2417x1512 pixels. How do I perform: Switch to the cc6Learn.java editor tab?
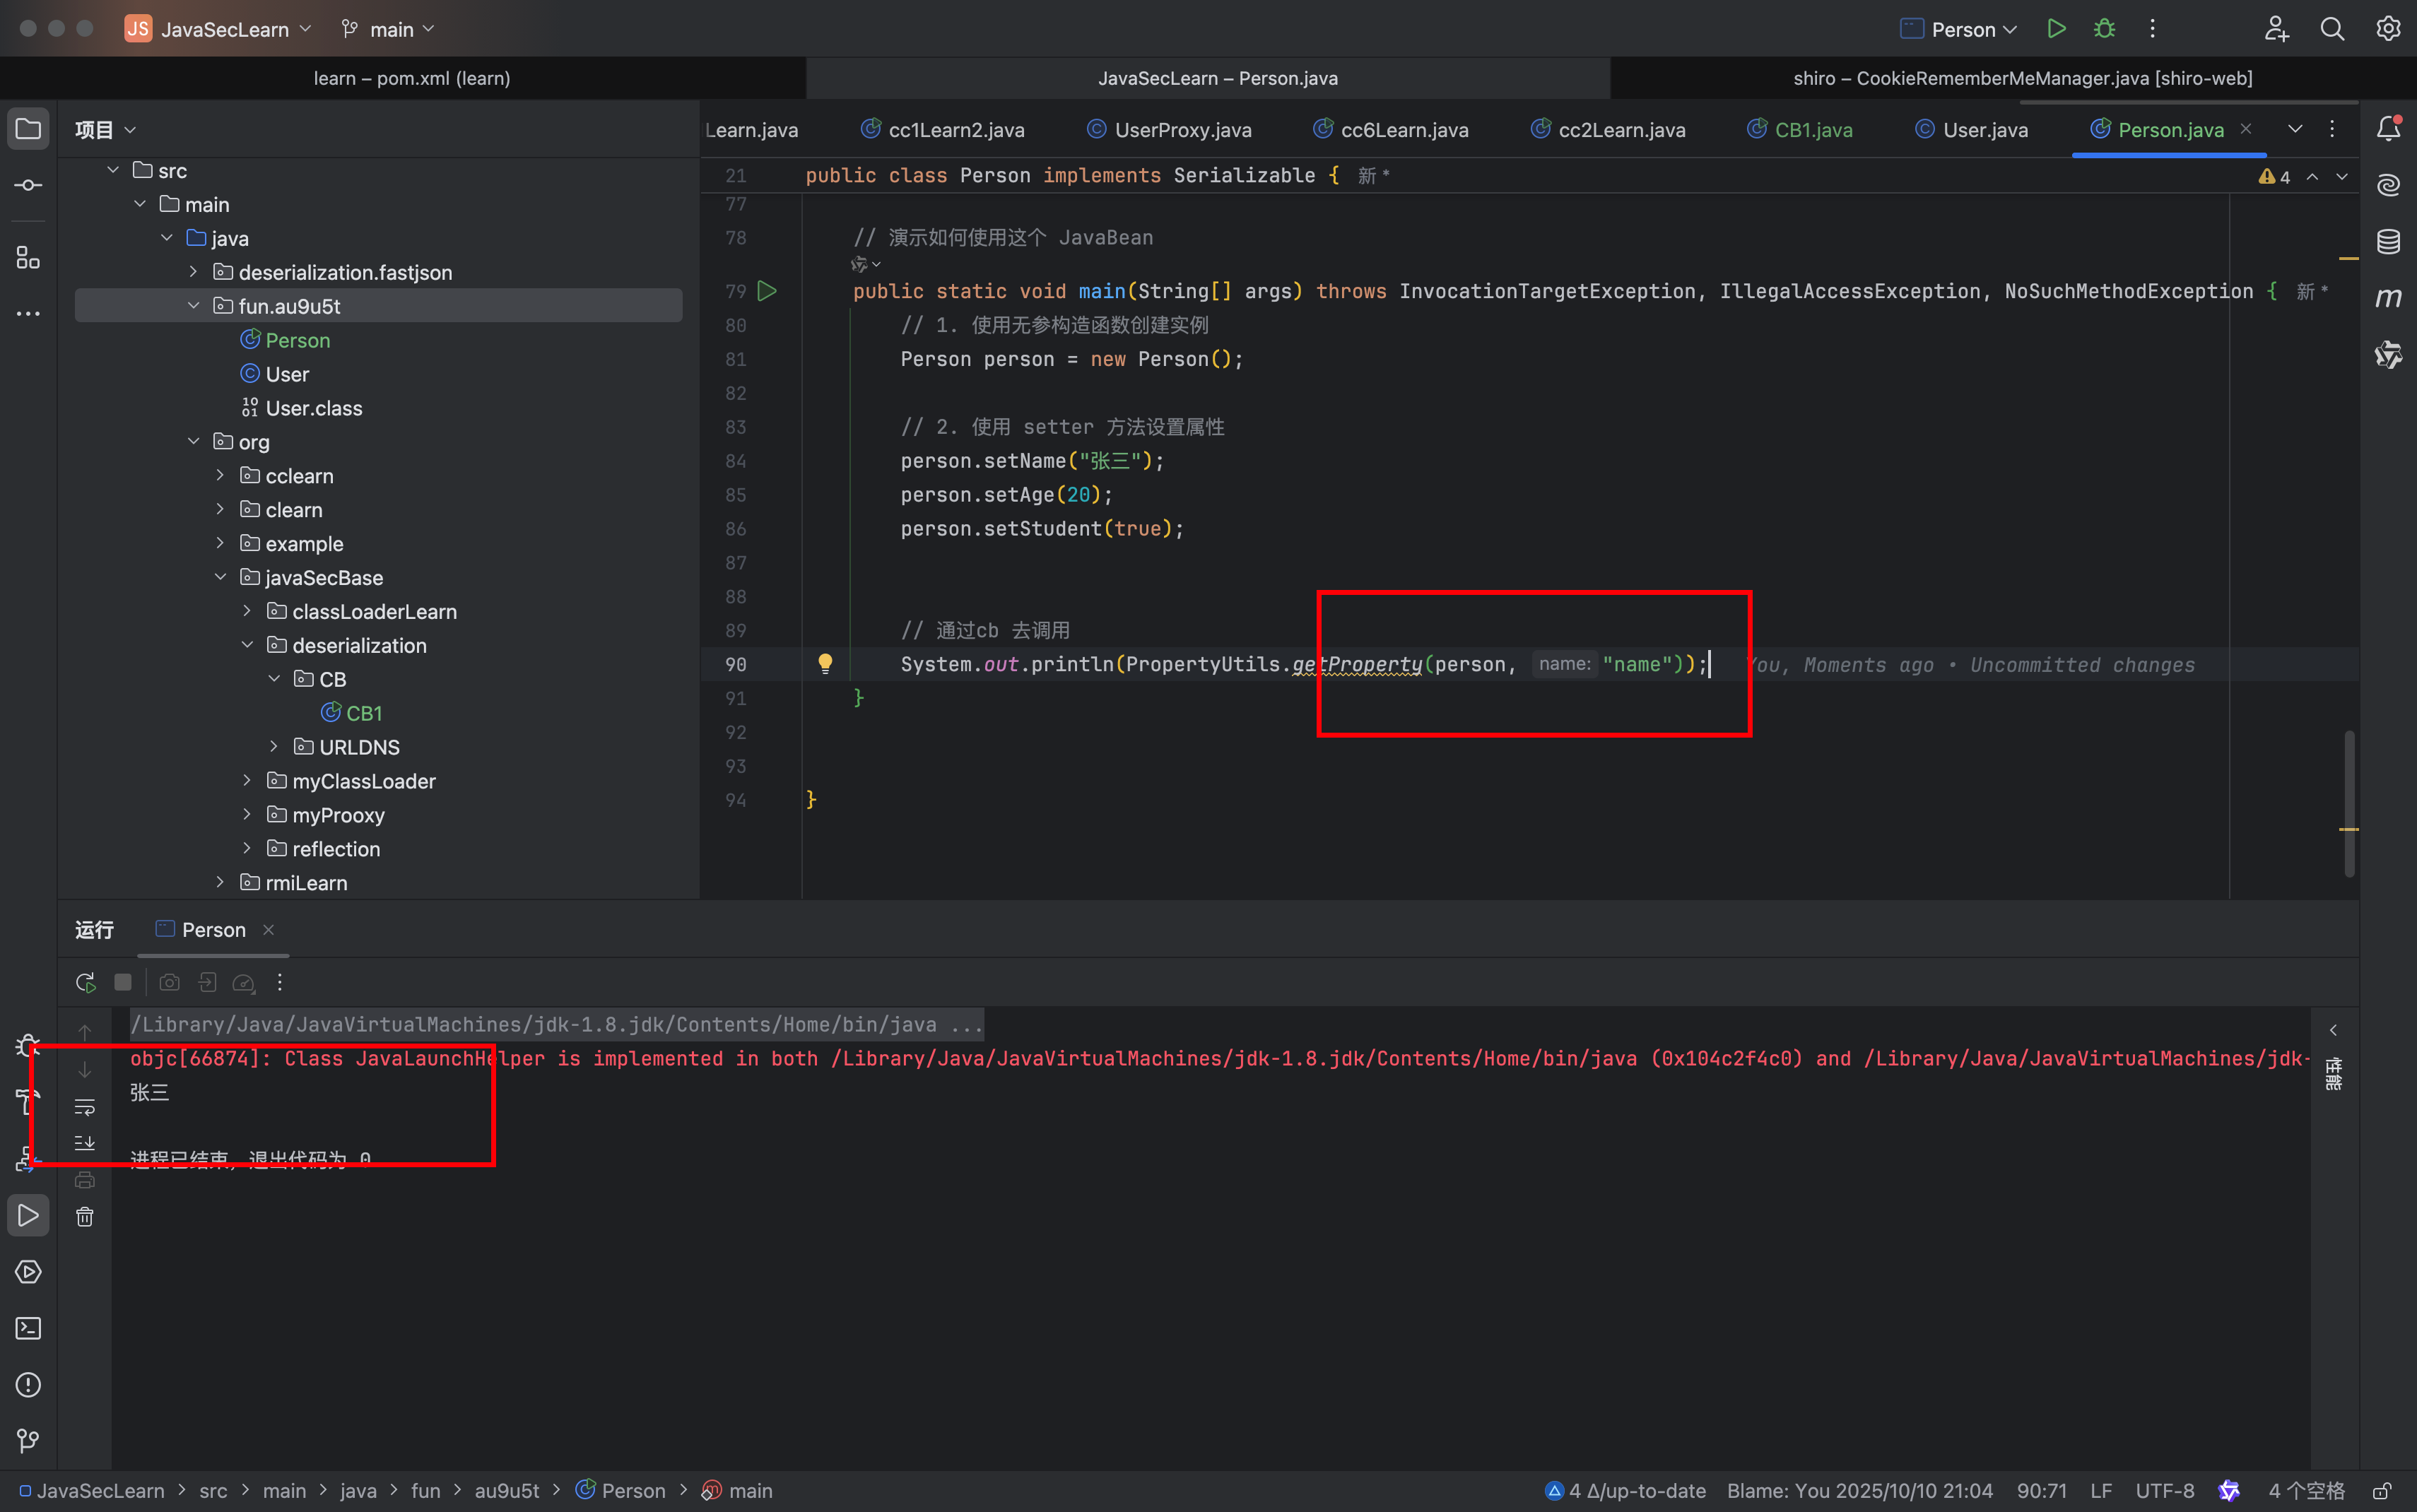(x=1391, y=130)
